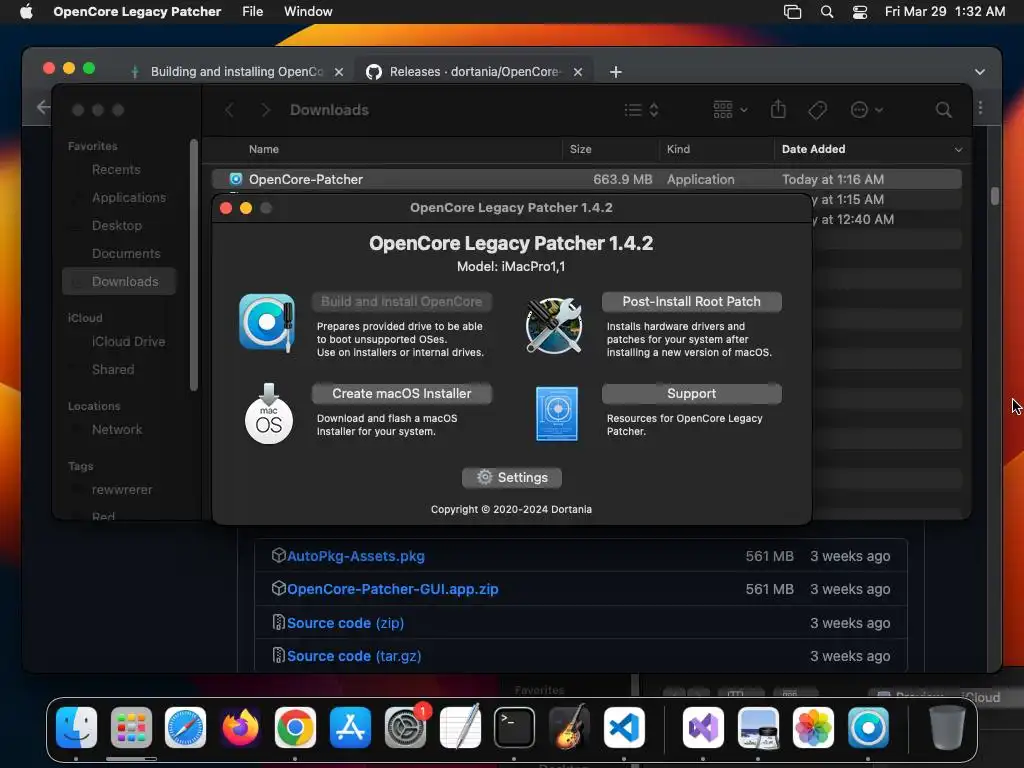Open Finder more actions dropdown
Screen dimensions: 1024x768
click(x=867, y=110)
